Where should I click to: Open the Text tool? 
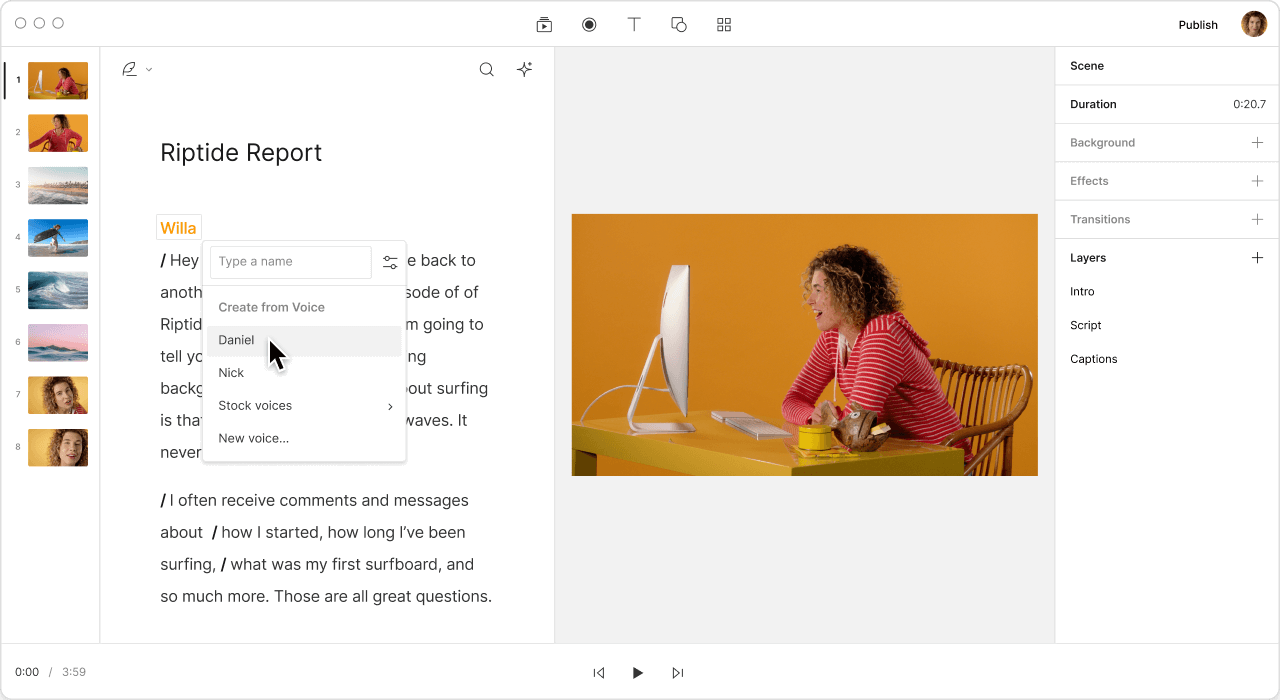[x=634, y=24]
